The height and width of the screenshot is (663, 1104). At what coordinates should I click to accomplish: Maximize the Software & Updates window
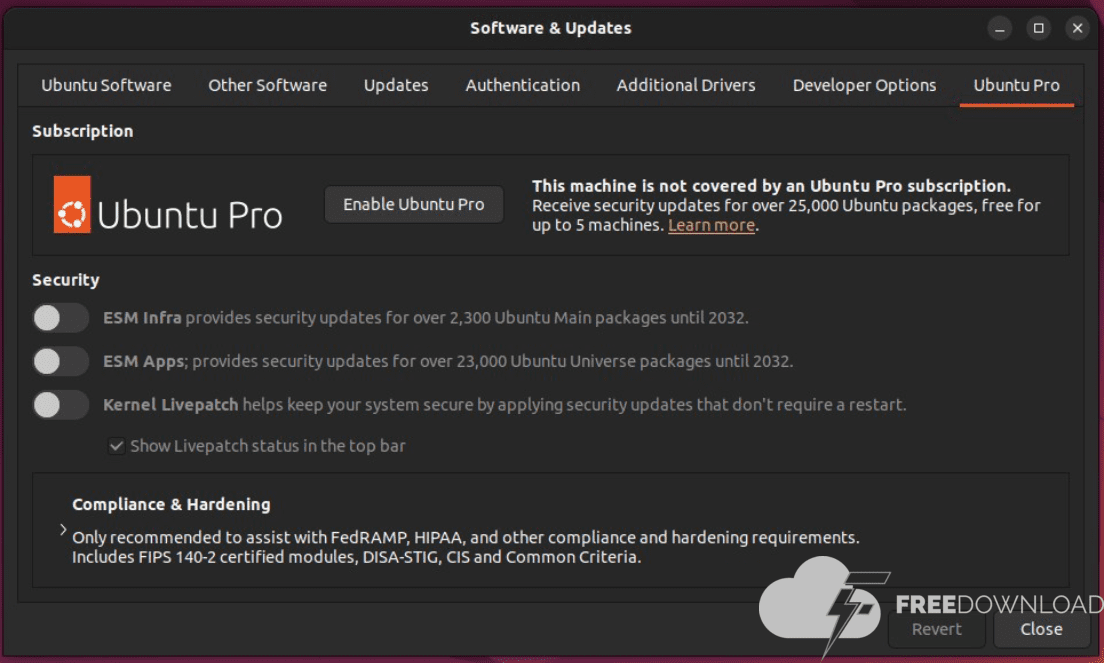point(1038,28)
